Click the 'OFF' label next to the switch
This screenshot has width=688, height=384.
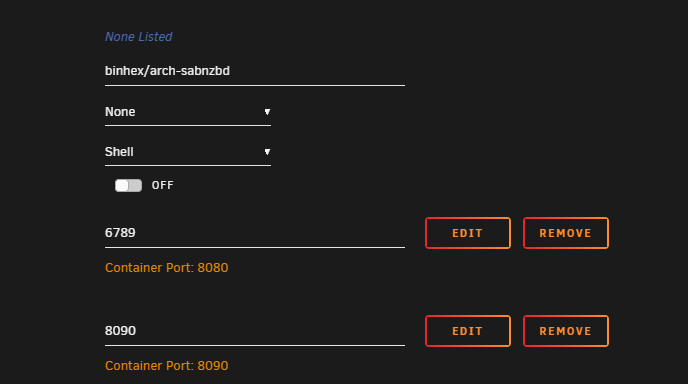tap(162, 186)
